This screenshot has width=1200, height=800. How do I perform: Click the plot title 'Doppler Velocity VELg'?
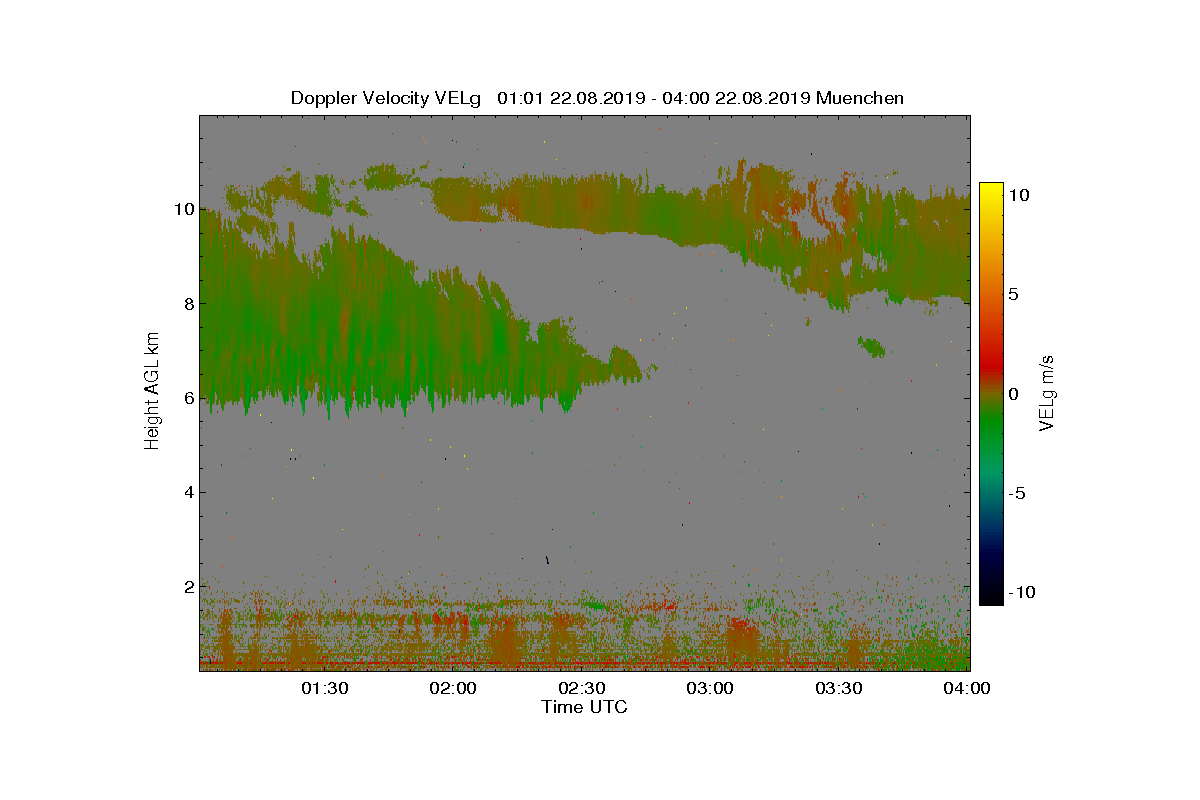click(x=386, y=98)
